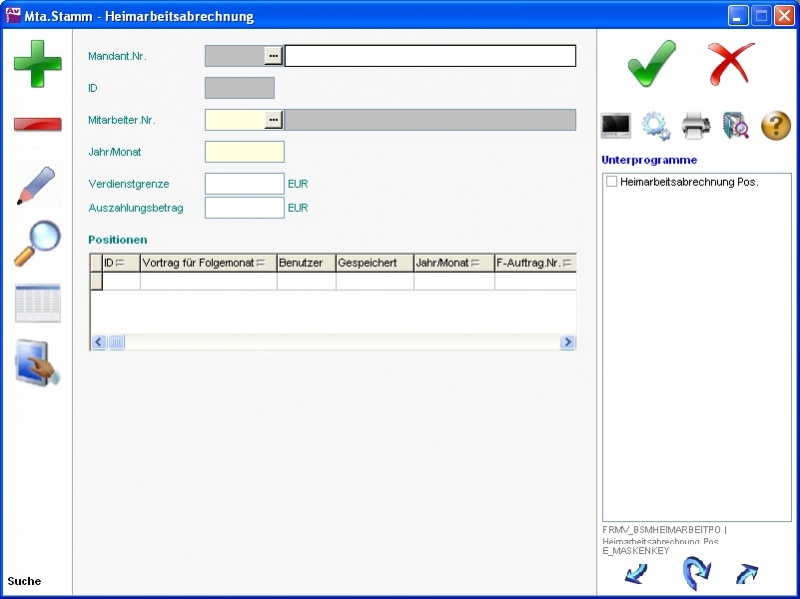Click the Benutzer column header
800x599 pixels.
tap(306, 263)
